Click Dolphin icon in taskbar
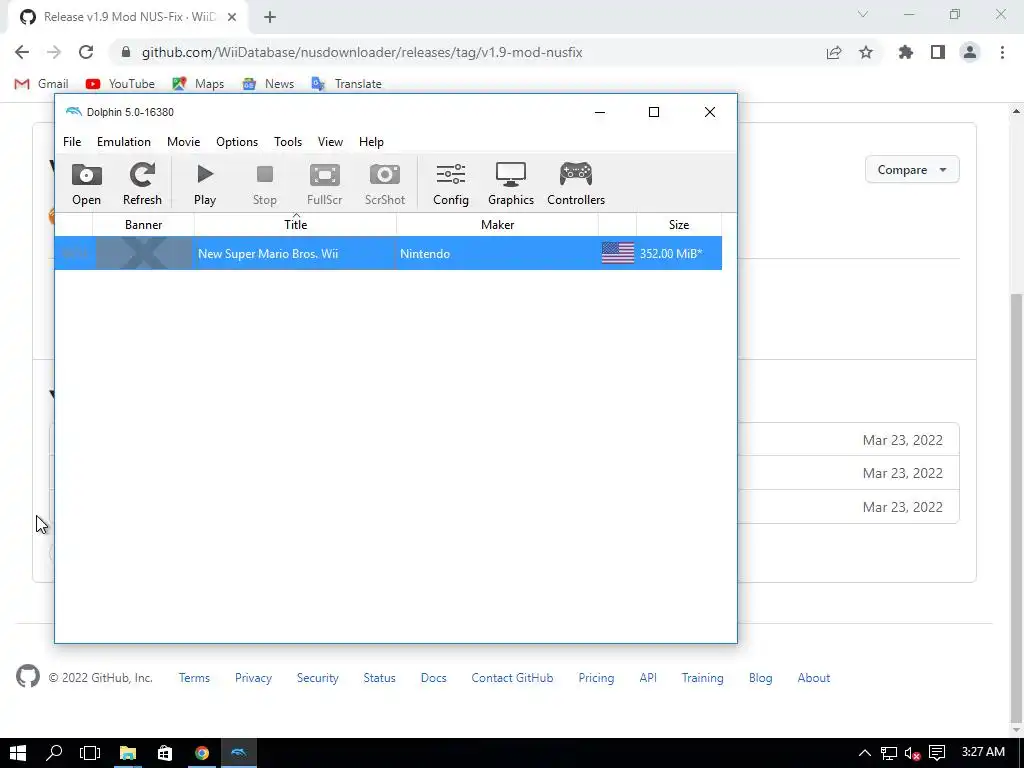 pyautogui.click(x=239, y=753)
